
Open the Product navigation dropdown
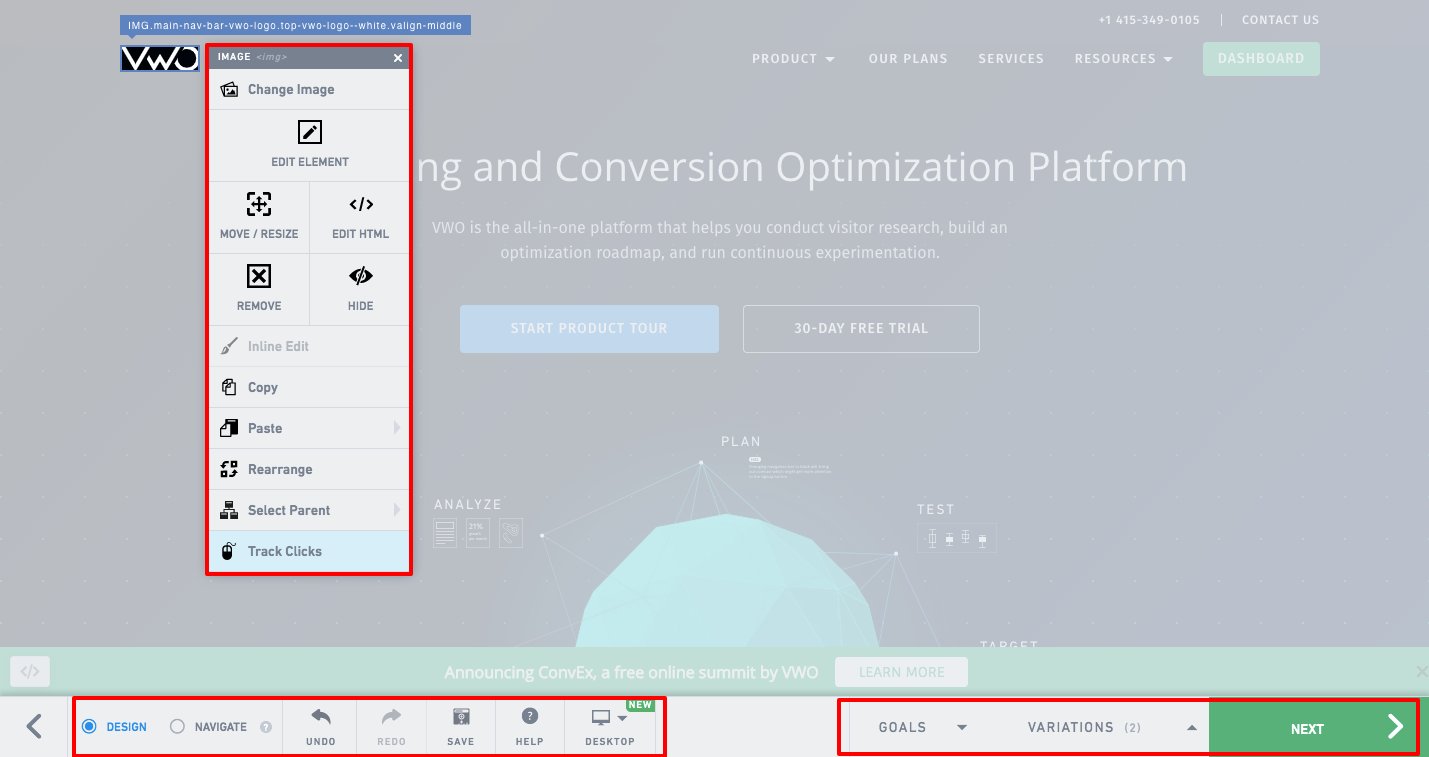coord(793,59)
